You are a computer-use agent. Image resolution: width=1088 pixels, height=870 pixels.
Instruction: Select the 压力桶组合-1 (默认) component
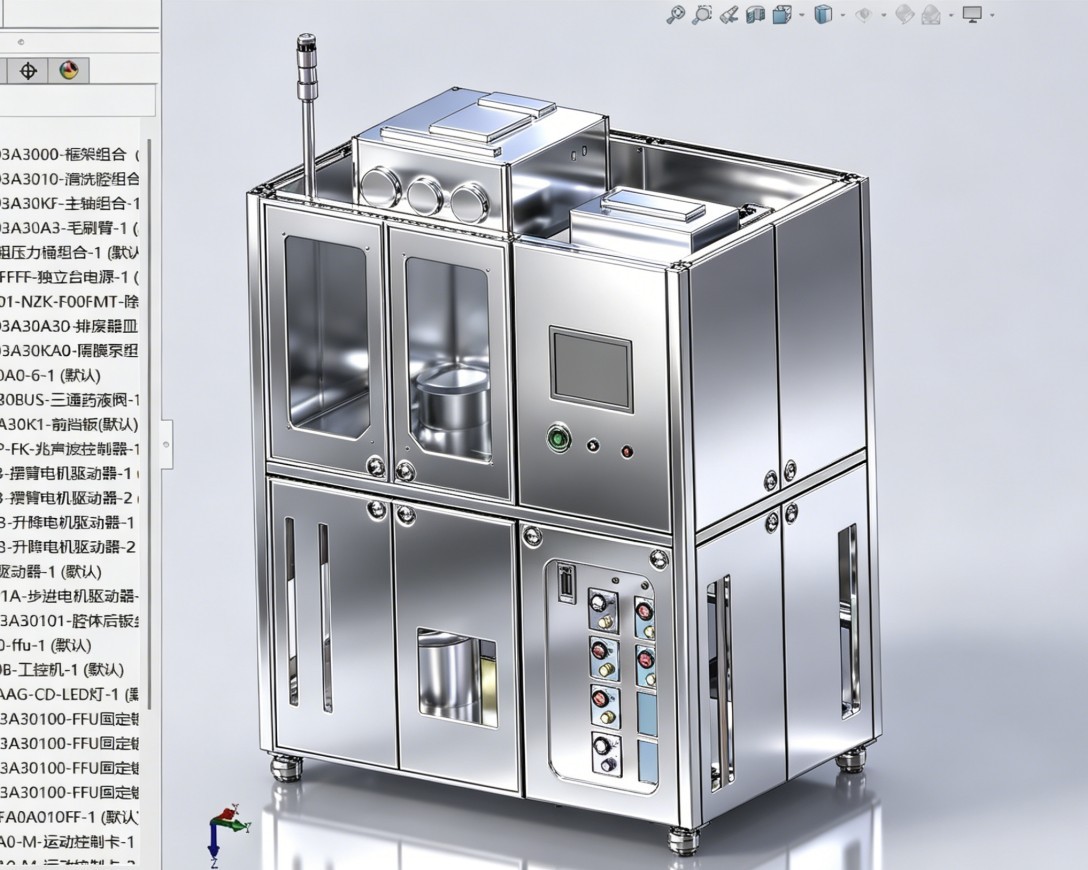coord(69,253)
